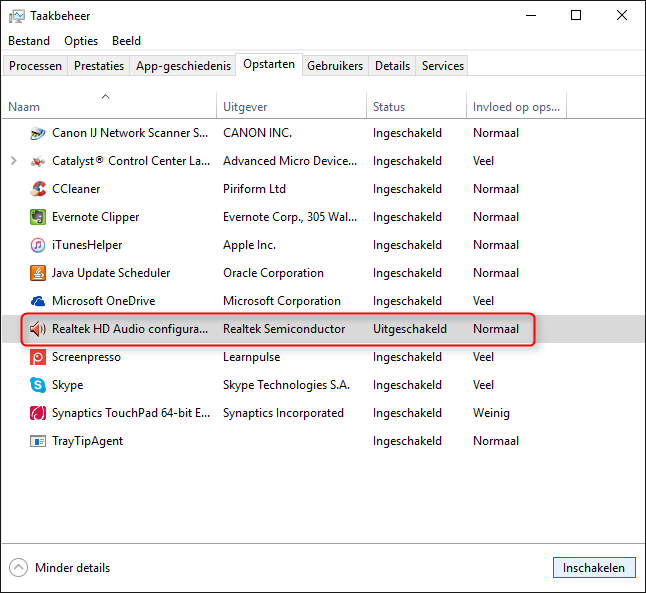Click the Screenpresso red icon
The height and width of the screenshot is (593, 646).
[38, 357]
